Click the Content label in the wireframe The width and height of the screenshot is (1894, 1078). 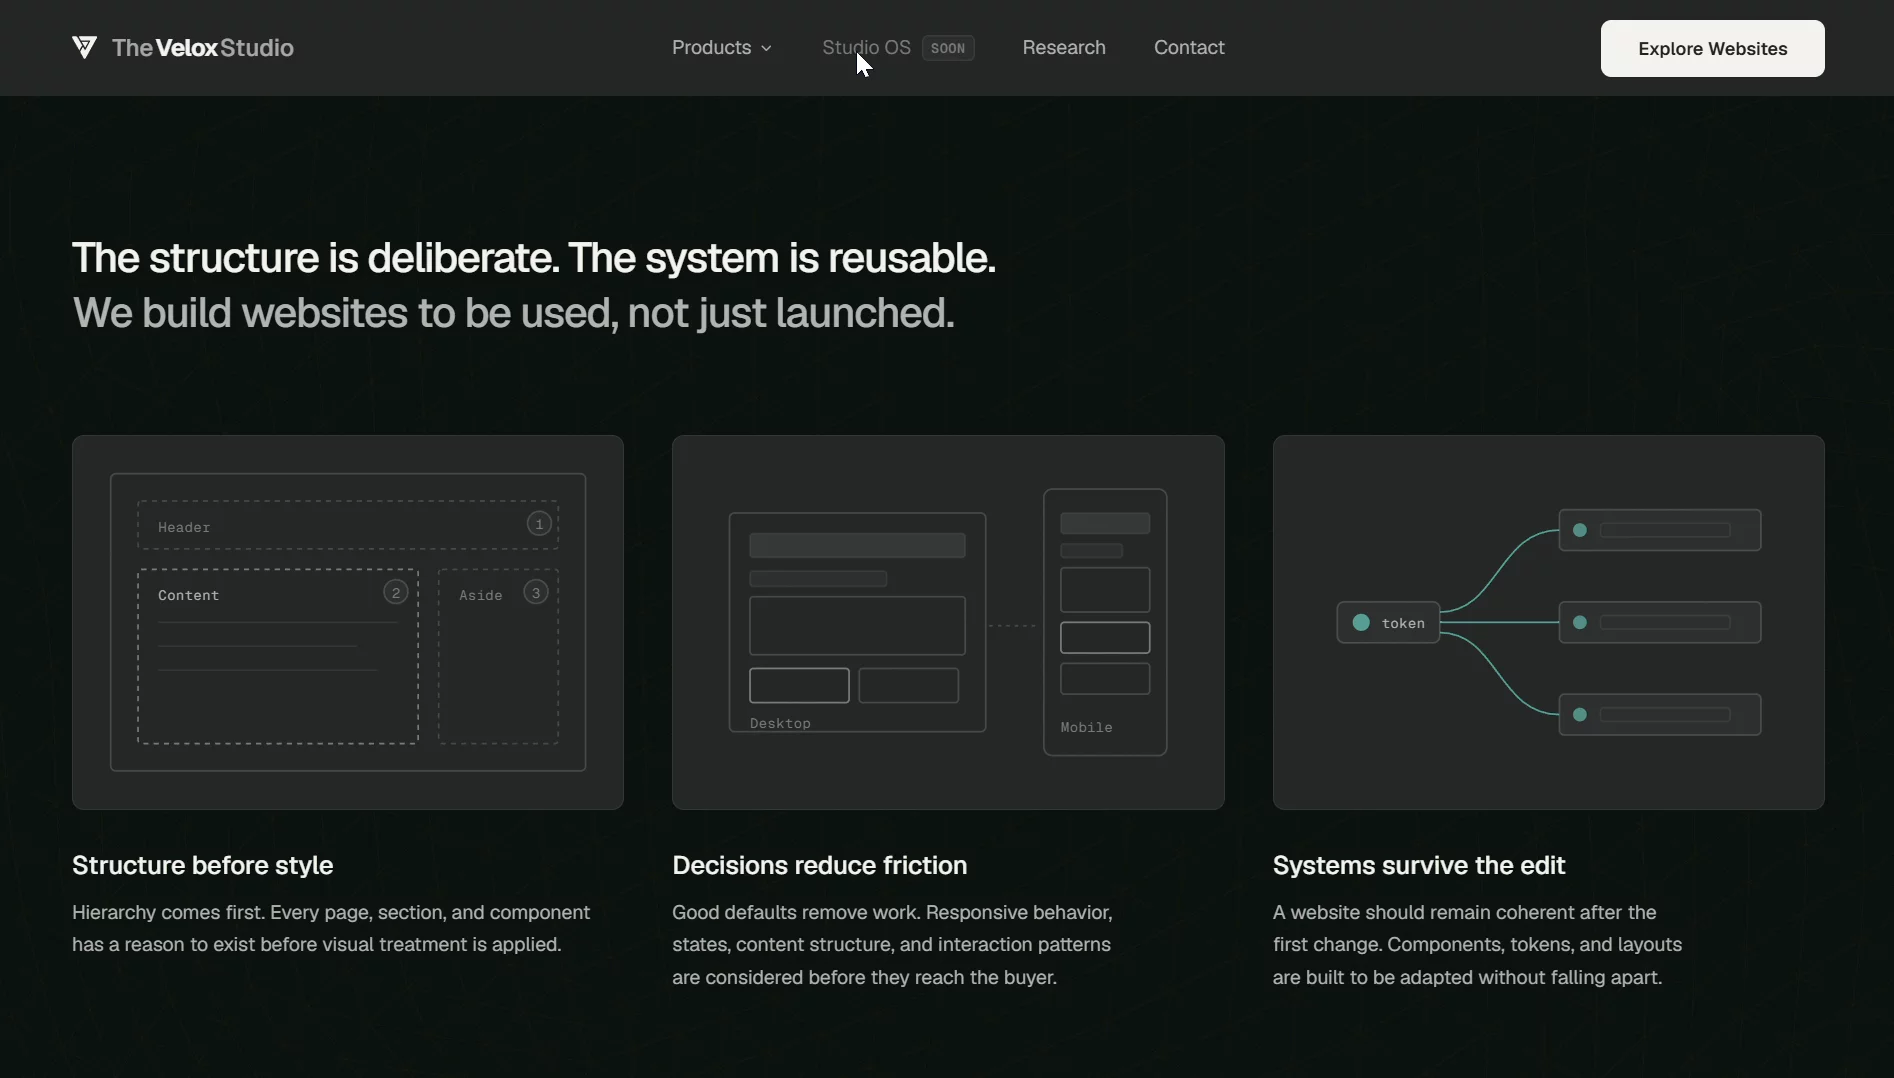click(188, 595)
